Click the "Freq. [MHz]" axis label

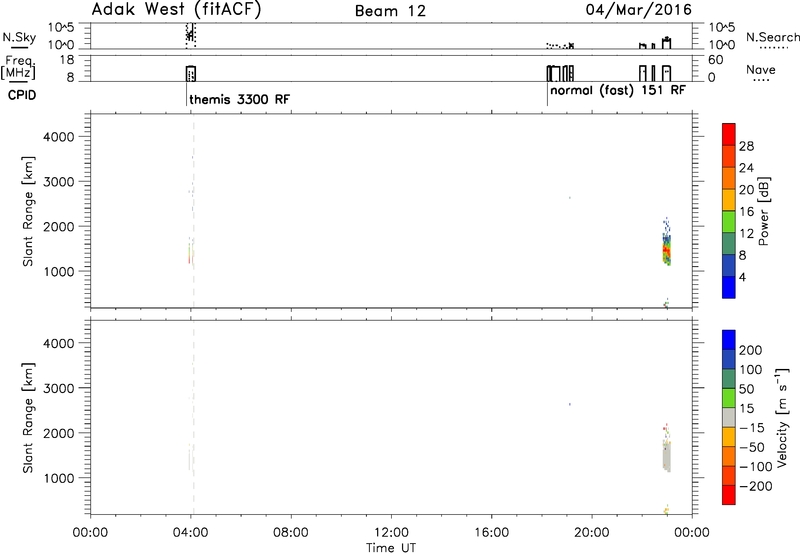19,68
